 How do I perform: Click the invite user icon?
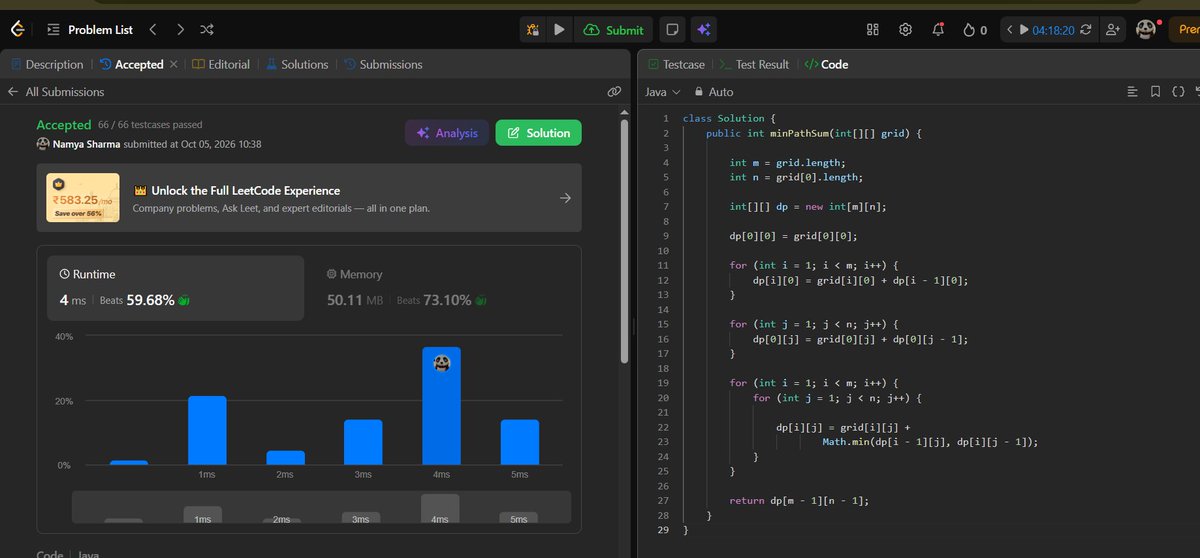pyautogui.click(x=1112, y=30)
